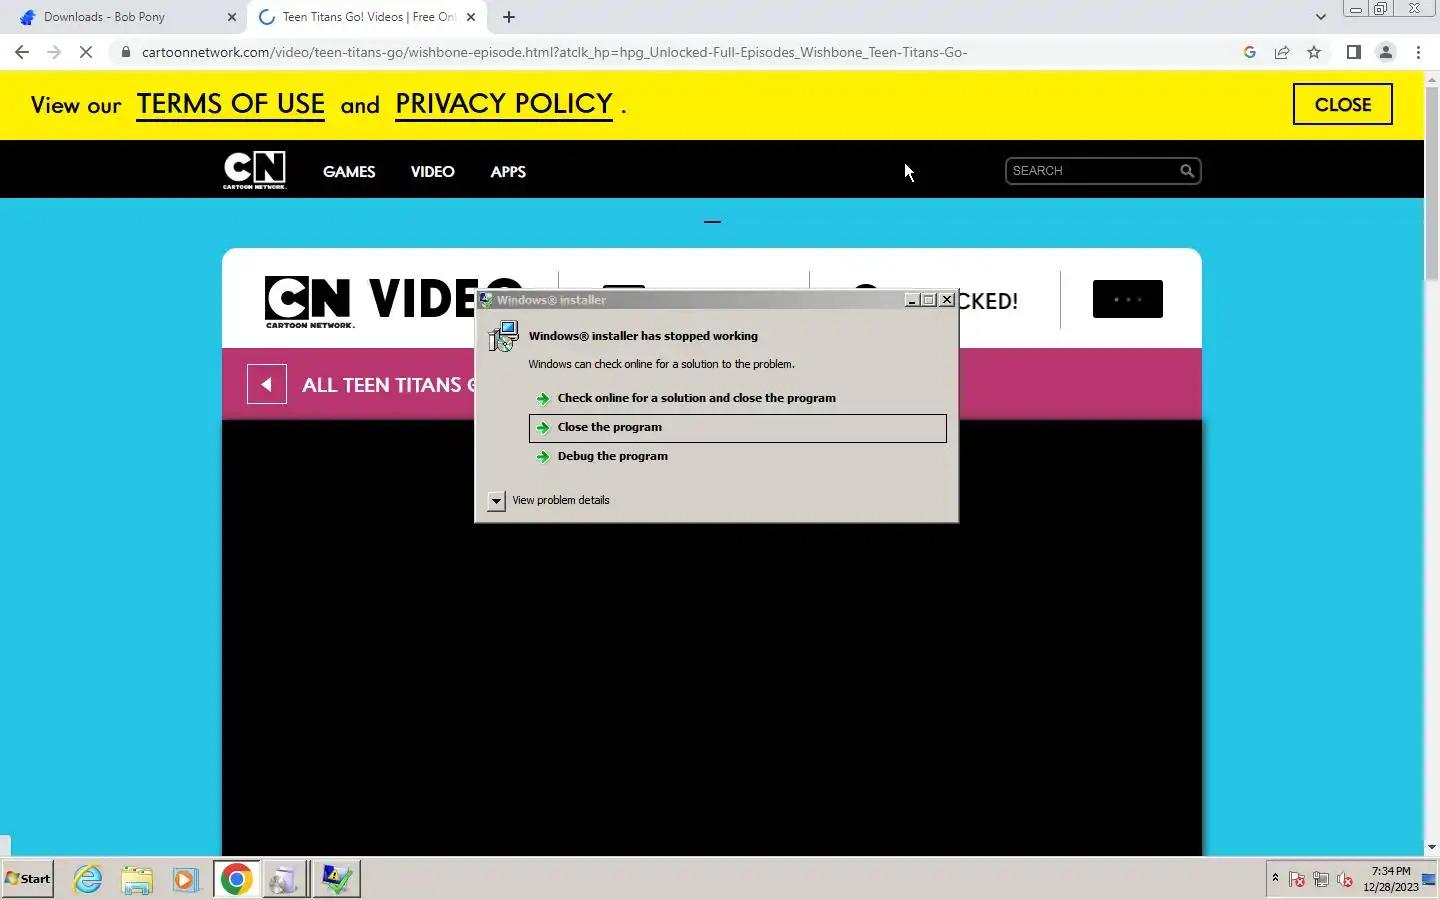Show hidden tray icons
Viewport: 1440px width, 900px height.
tap(1275, 878)
